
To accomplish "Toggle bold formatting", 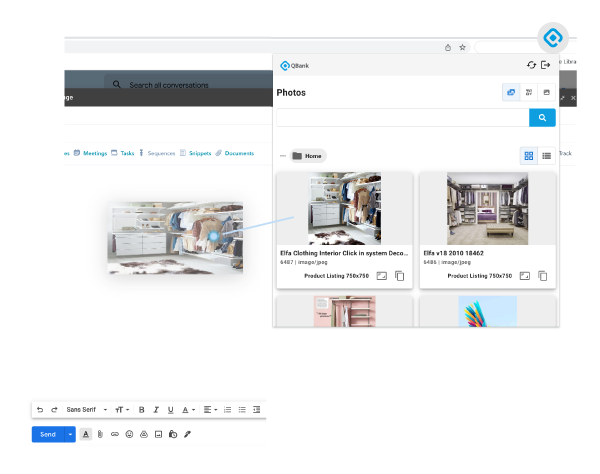I will click(x=142, y=410).
